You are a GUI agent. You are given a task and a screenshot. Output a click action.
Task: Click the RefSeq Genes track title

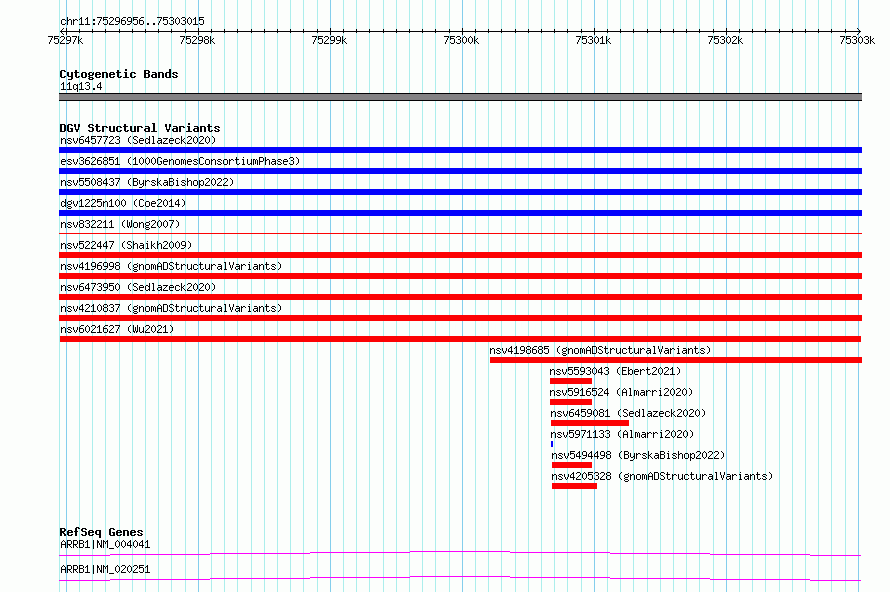point(101,532)
